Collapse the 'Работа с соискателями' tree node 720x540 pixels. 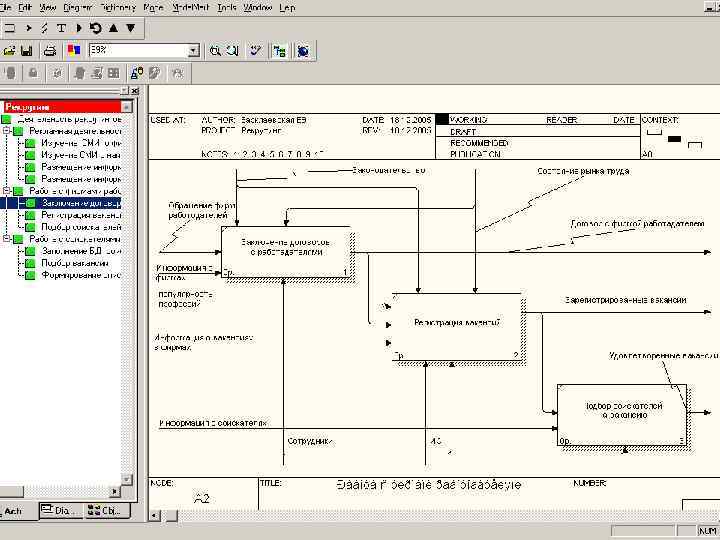point(7,239)
